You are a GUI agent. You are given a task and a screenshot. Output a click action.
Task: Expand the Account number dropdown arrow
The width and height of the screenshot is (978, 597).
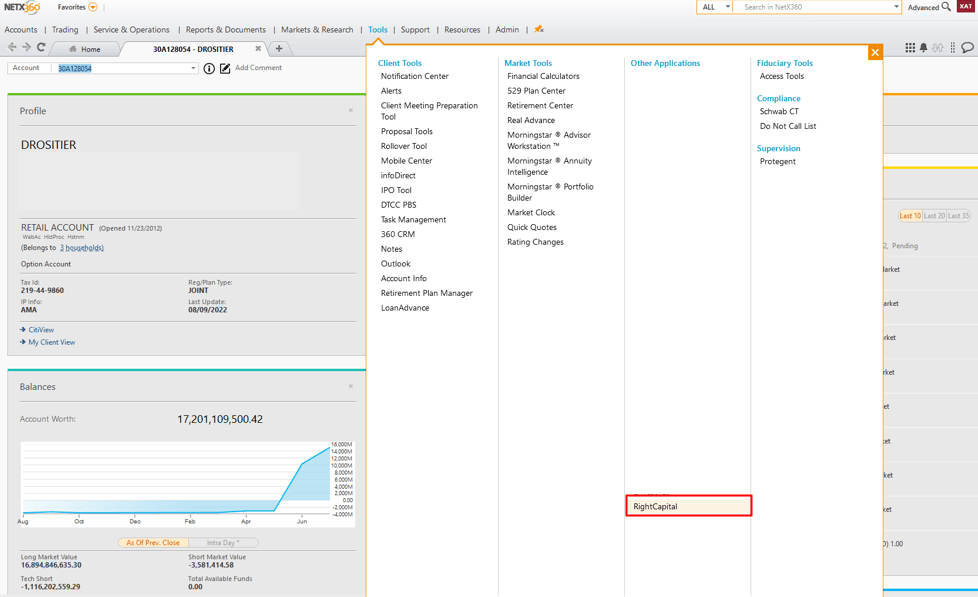pos(193,69)
